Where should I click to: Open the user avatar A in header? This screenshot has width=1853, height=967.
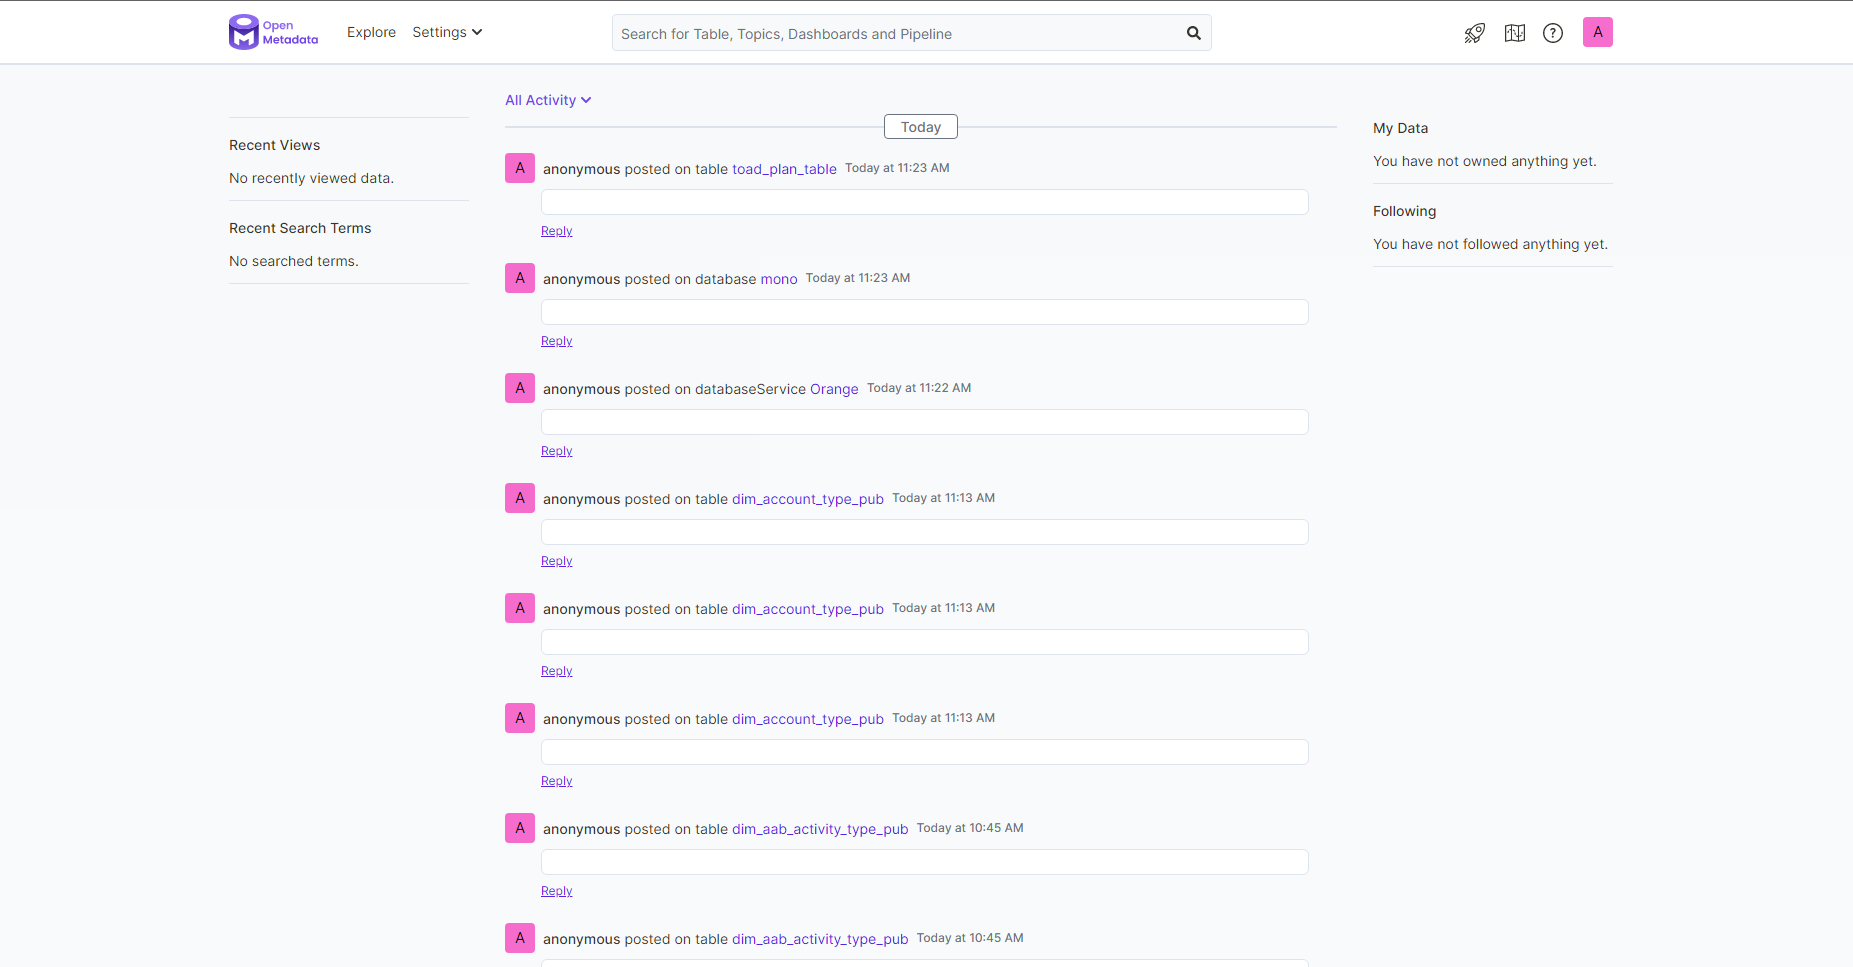[1598, 32]
